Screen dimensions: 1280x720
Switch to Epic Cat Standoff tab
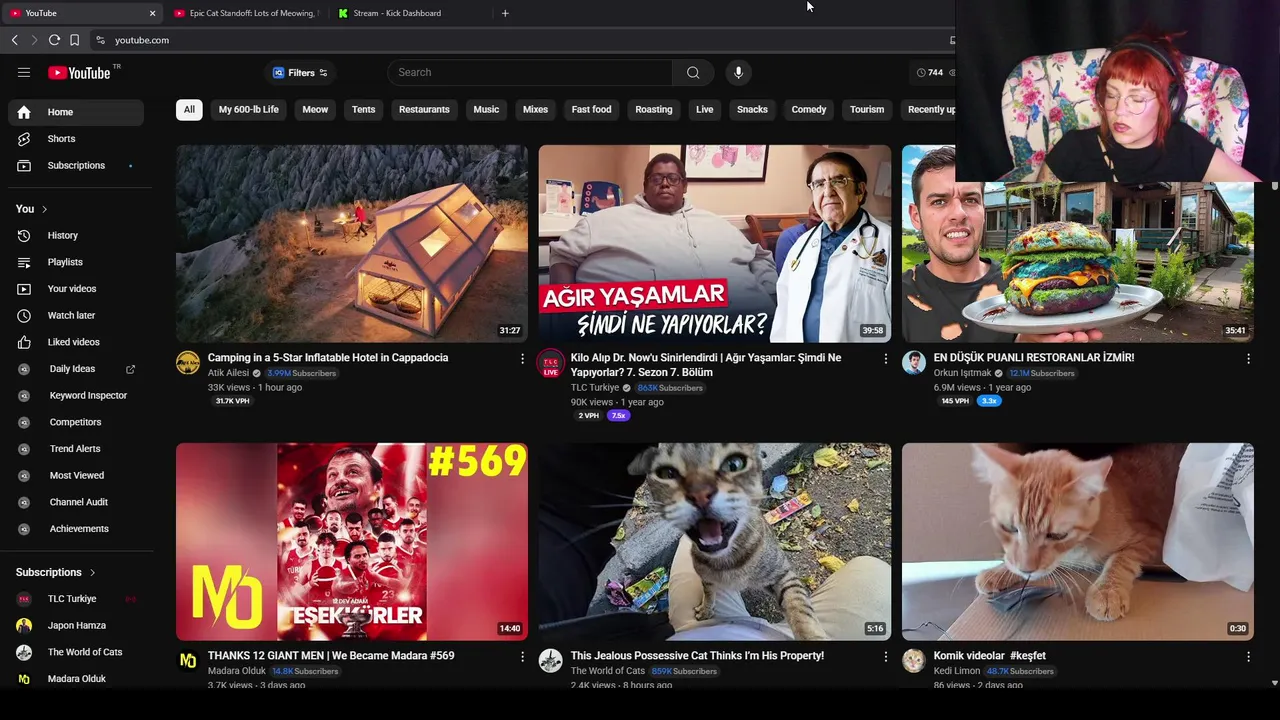click(245, 13)
